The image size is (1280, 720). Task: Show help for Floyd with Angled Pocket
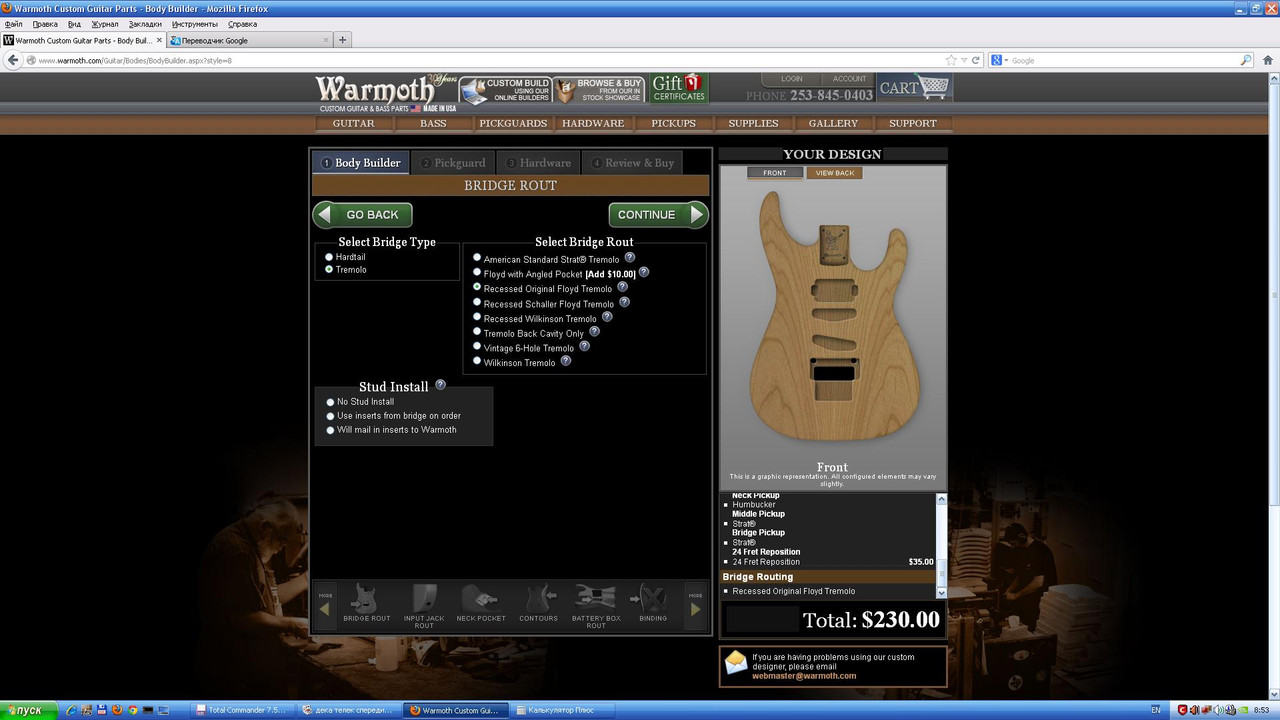pos(644,272)
